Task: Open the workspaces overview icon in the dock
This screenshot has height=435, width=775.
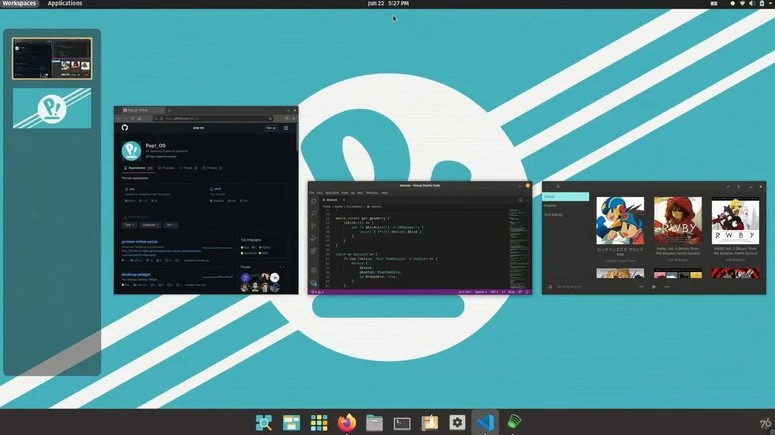Action: [291, 423]
